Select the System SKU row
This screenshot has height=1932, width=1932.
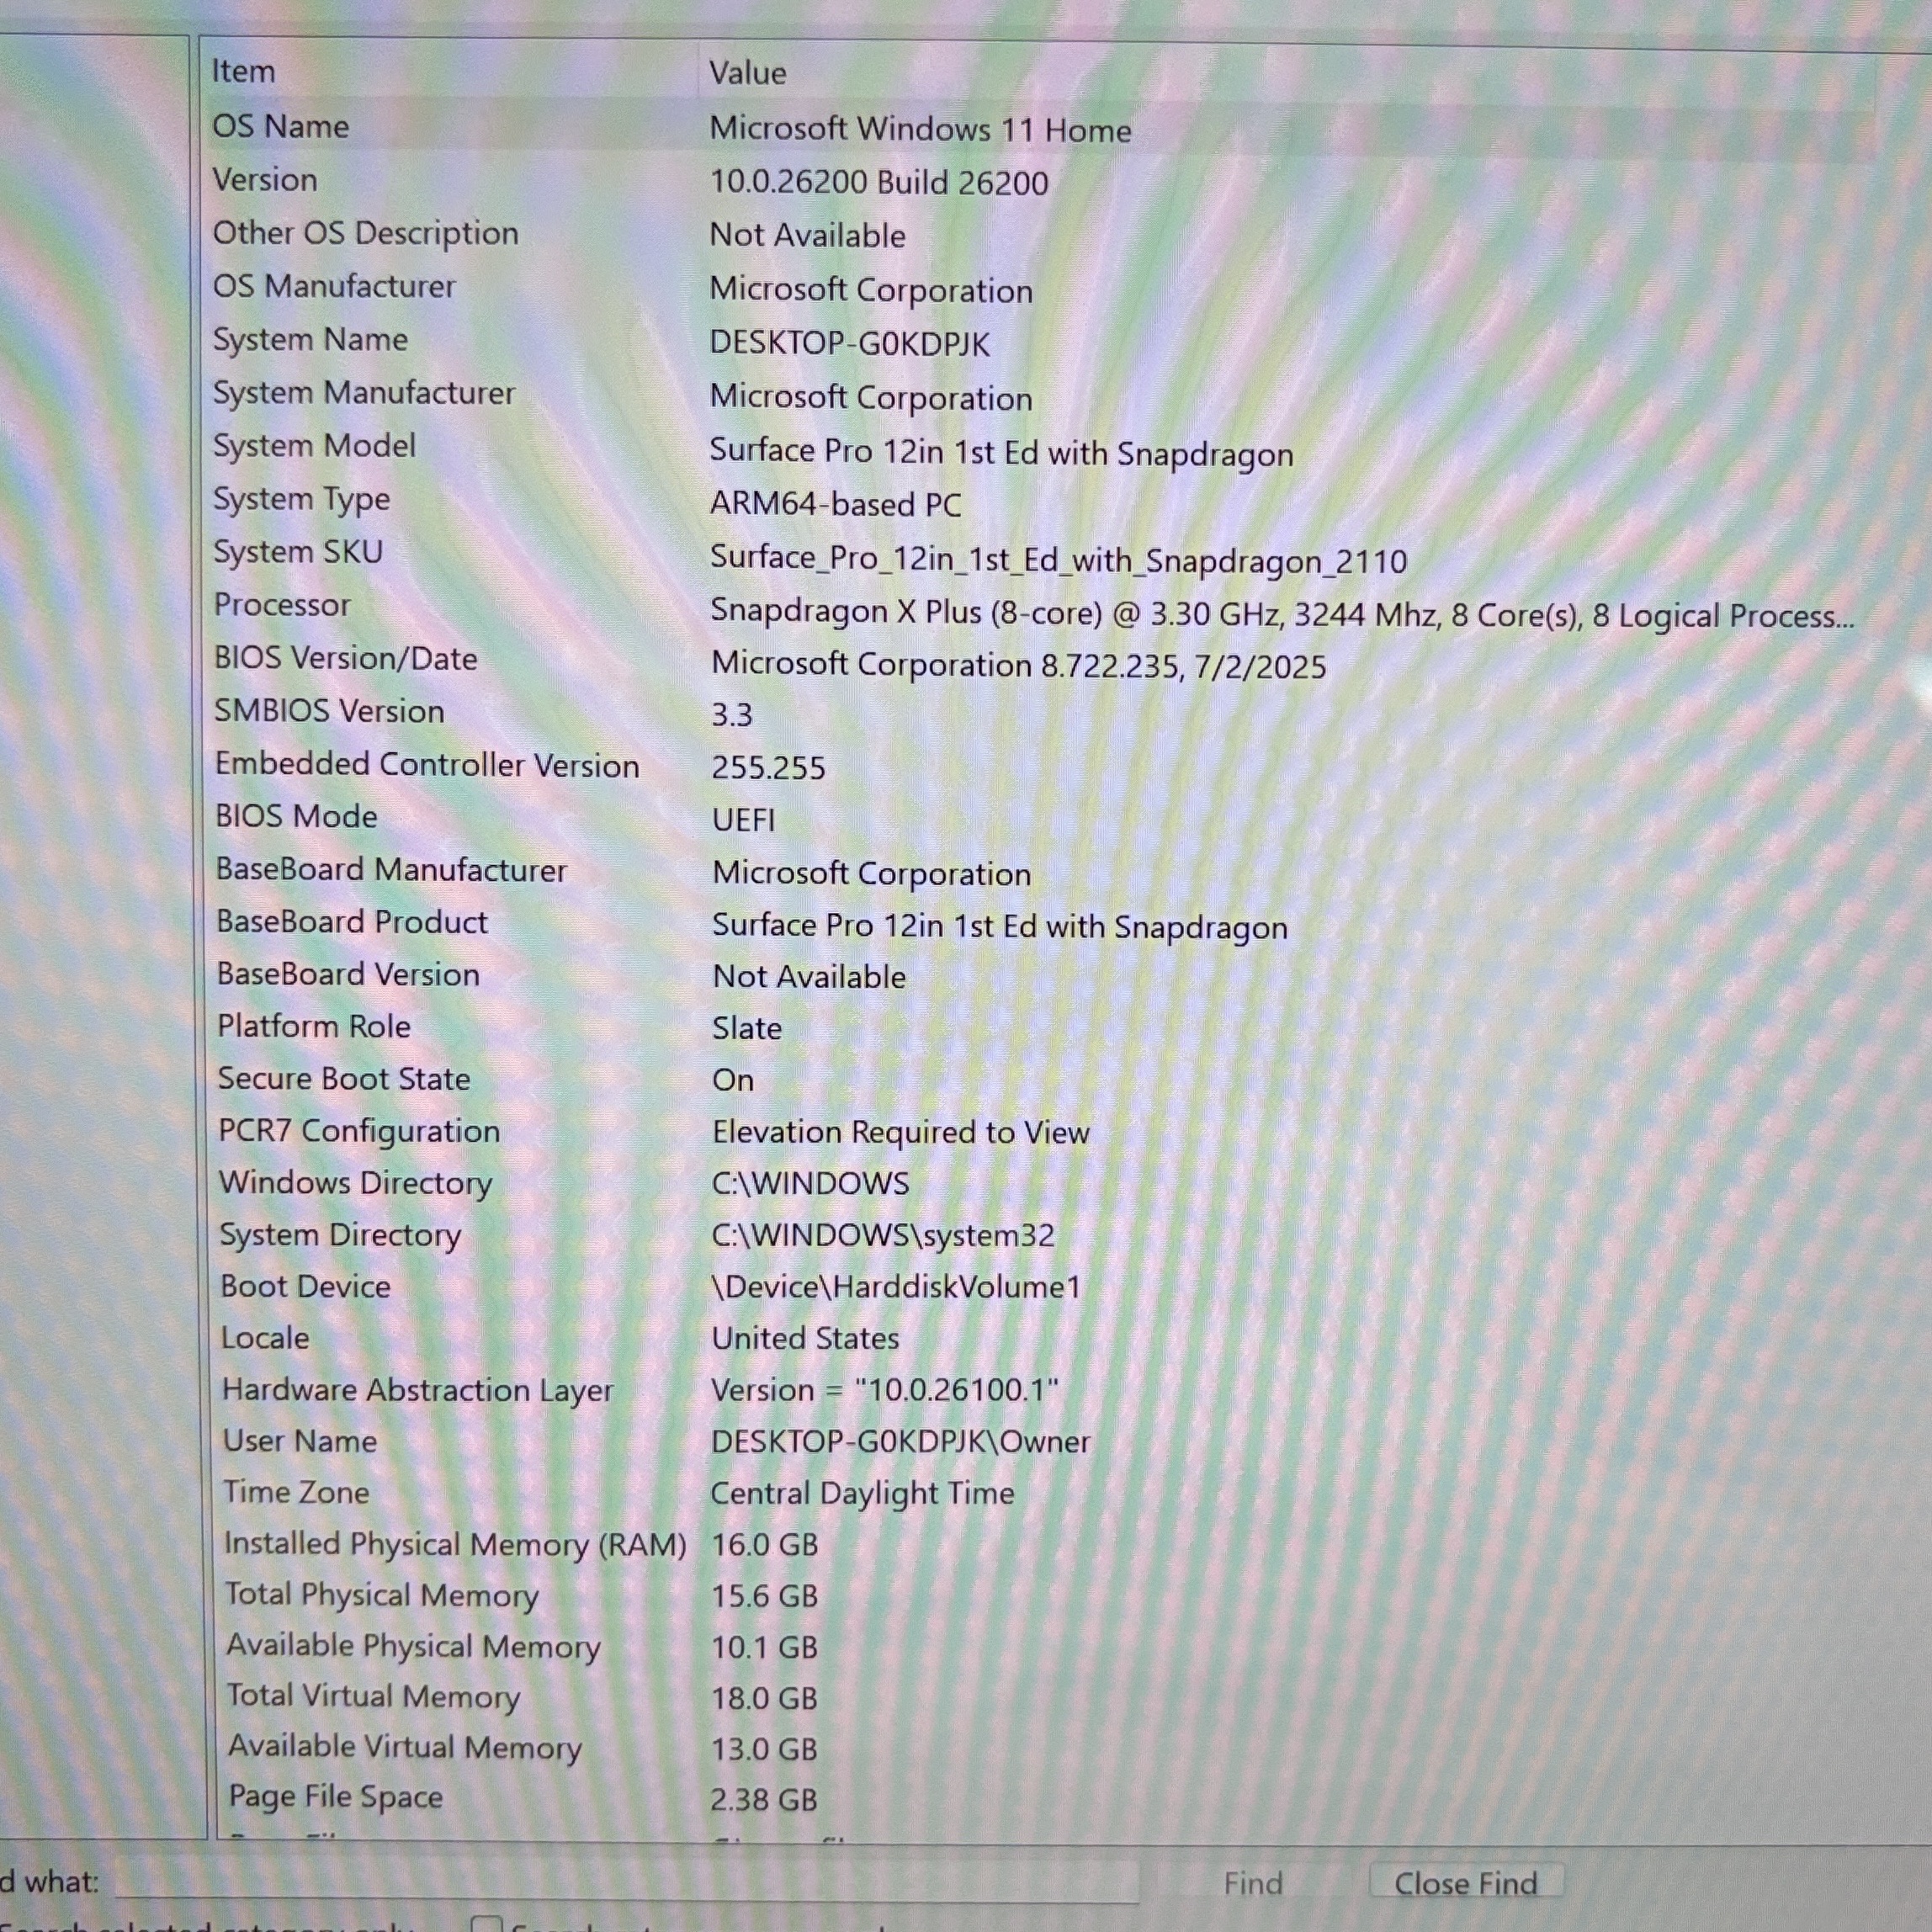tap(1040, 556)
